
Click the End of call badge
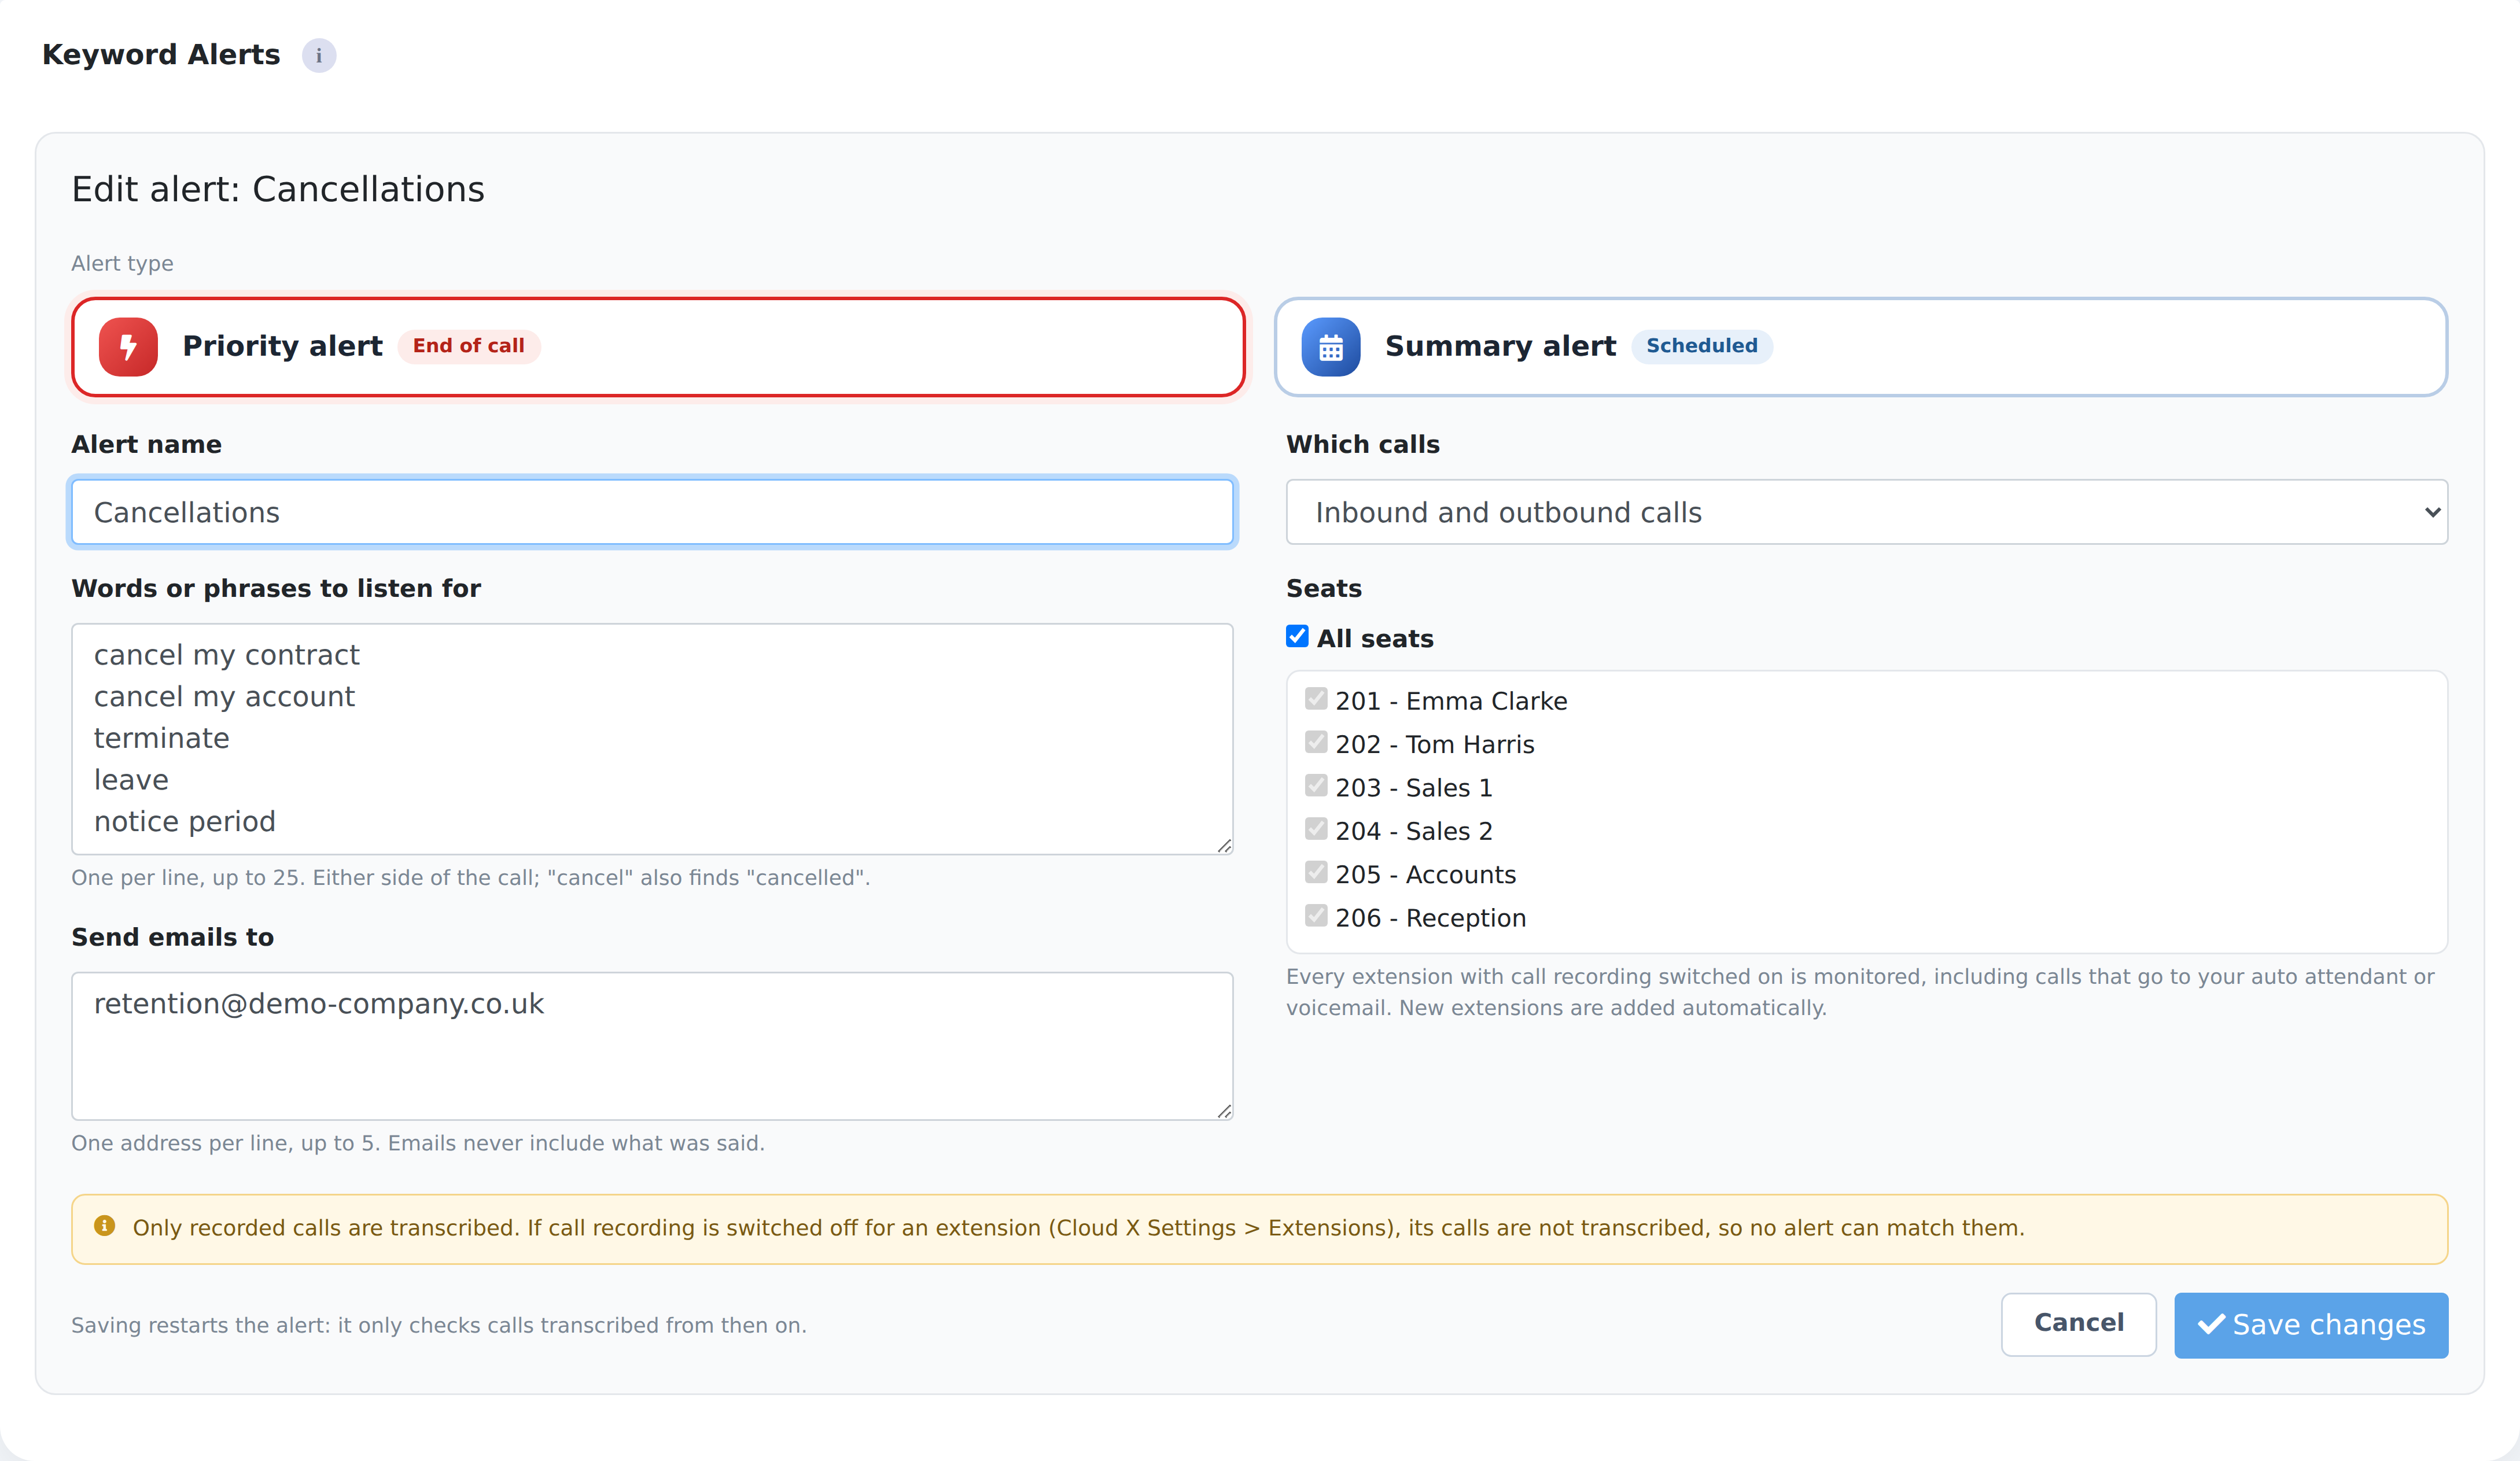pos(469,346)
